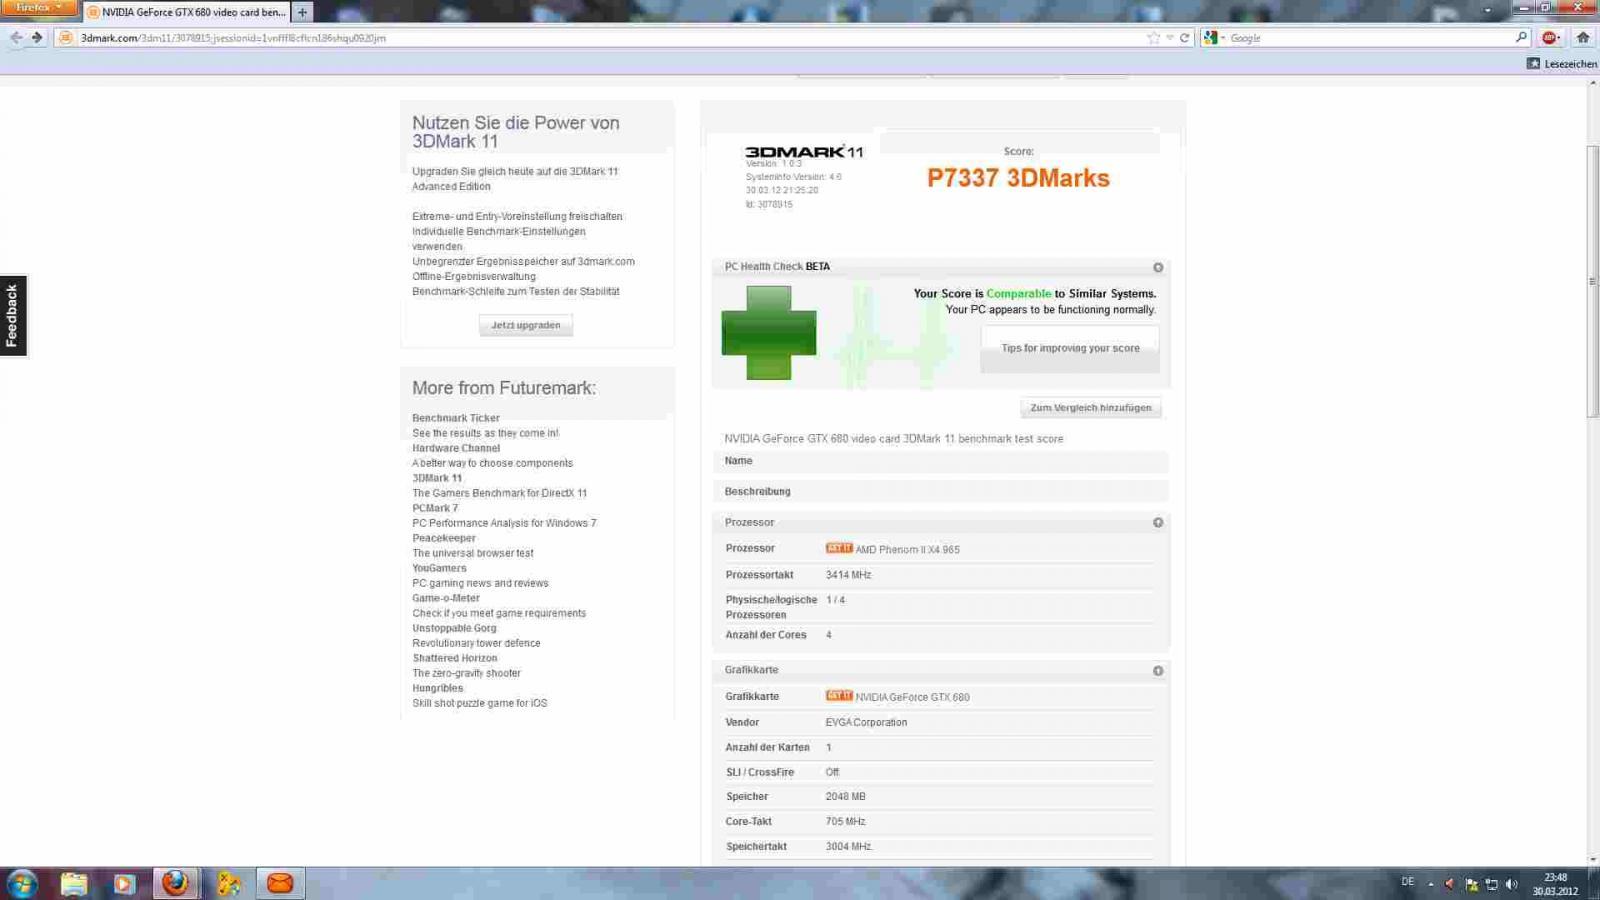Click the browser Back arrow
The height and width of the screenshot is (900, 1600).
click(x=16, y=37)
